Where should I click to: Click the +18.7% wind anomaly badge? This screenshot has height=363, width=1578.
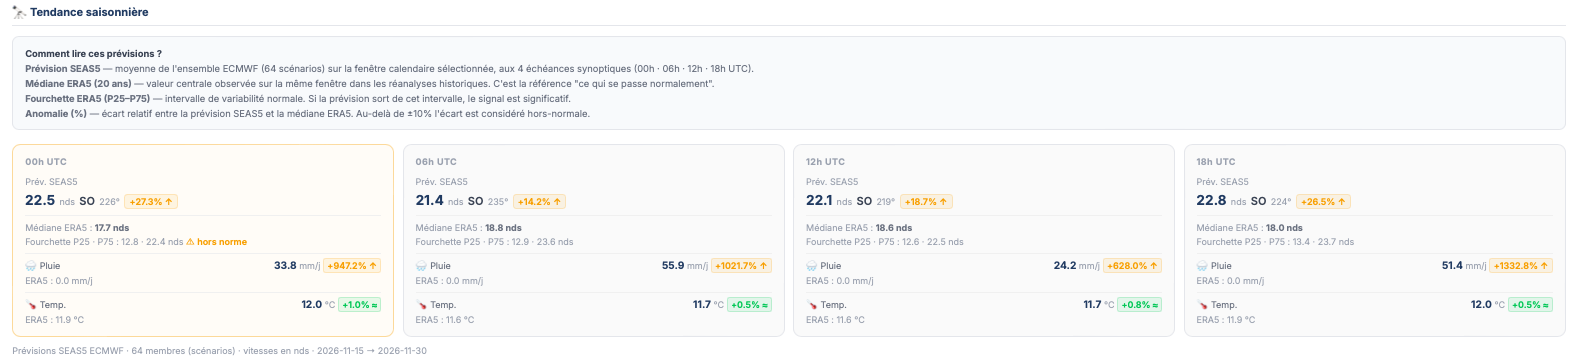[926, 201]
